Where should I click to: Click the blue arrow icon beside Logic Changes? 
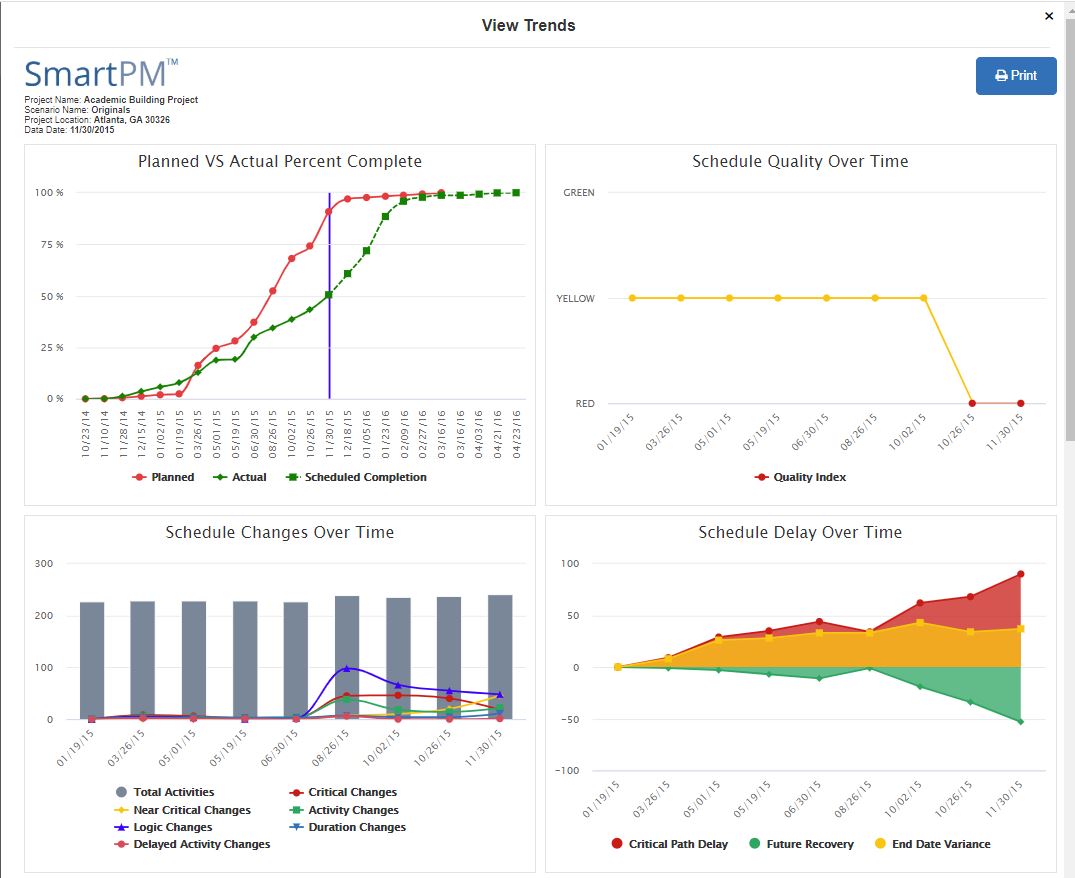[121, 827]
